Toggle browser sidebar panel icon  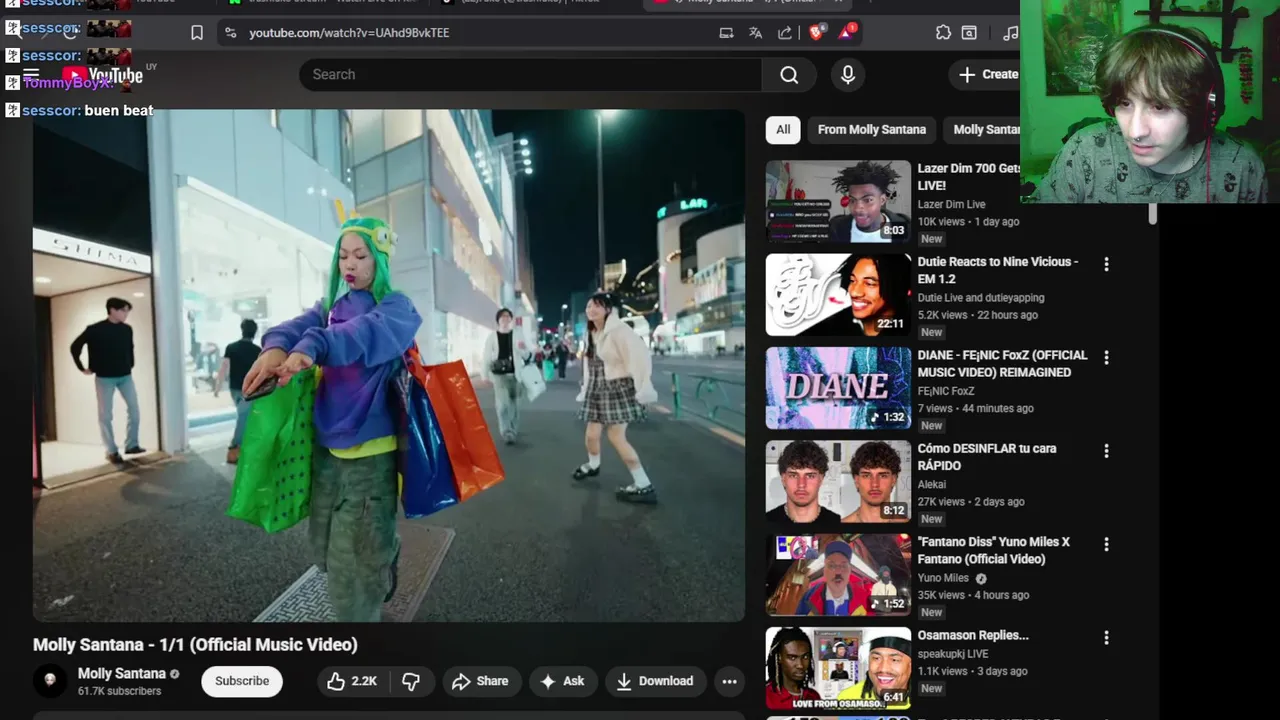[x=969, y=33]
